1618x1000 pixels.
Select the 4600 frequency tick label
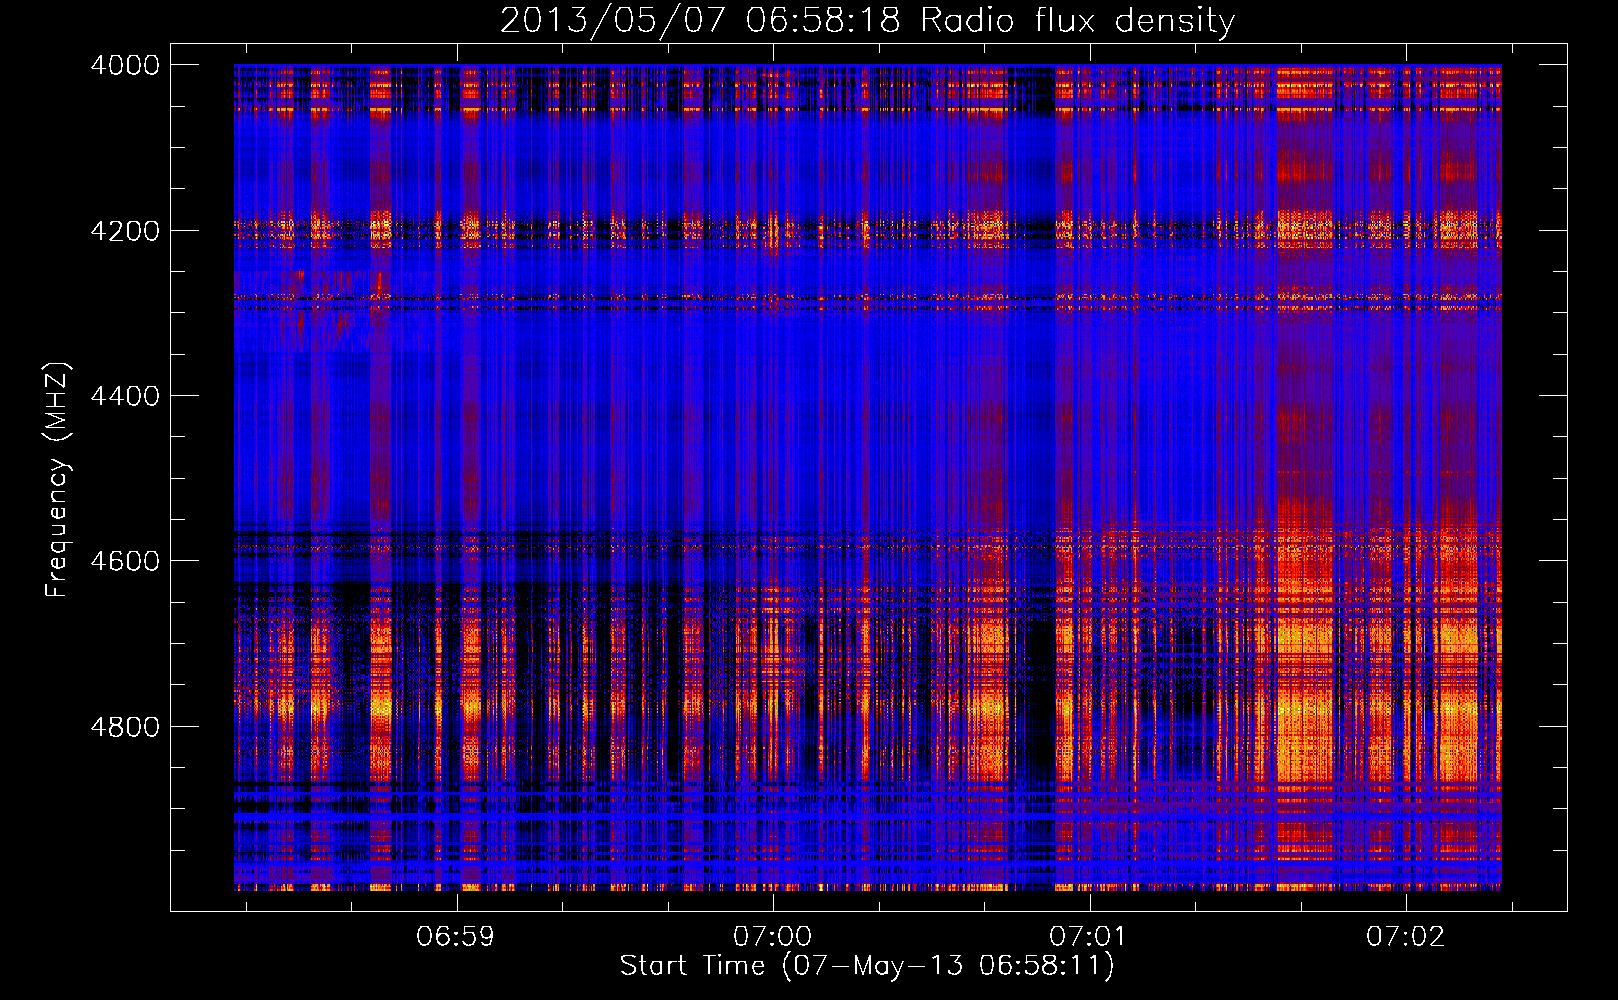tap(125, 561)
